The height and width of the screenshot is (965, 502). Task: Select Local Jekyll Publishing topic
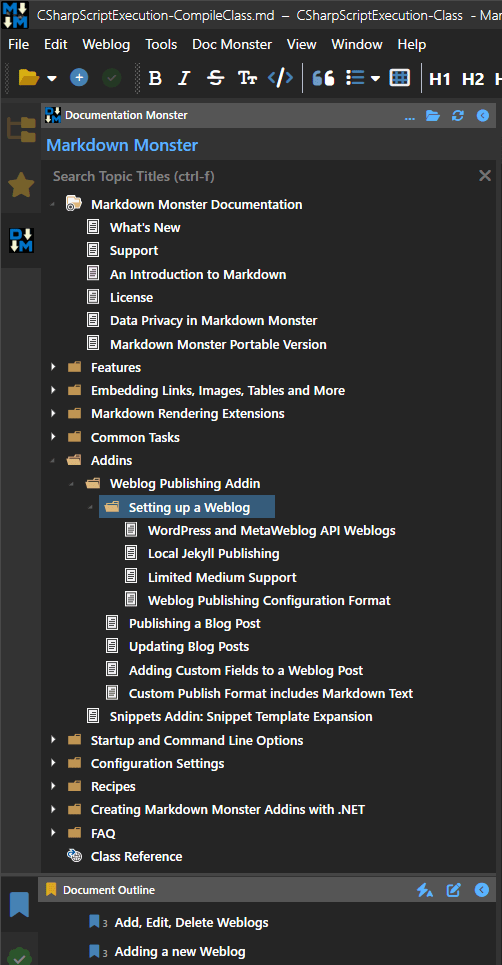[213, 554]
